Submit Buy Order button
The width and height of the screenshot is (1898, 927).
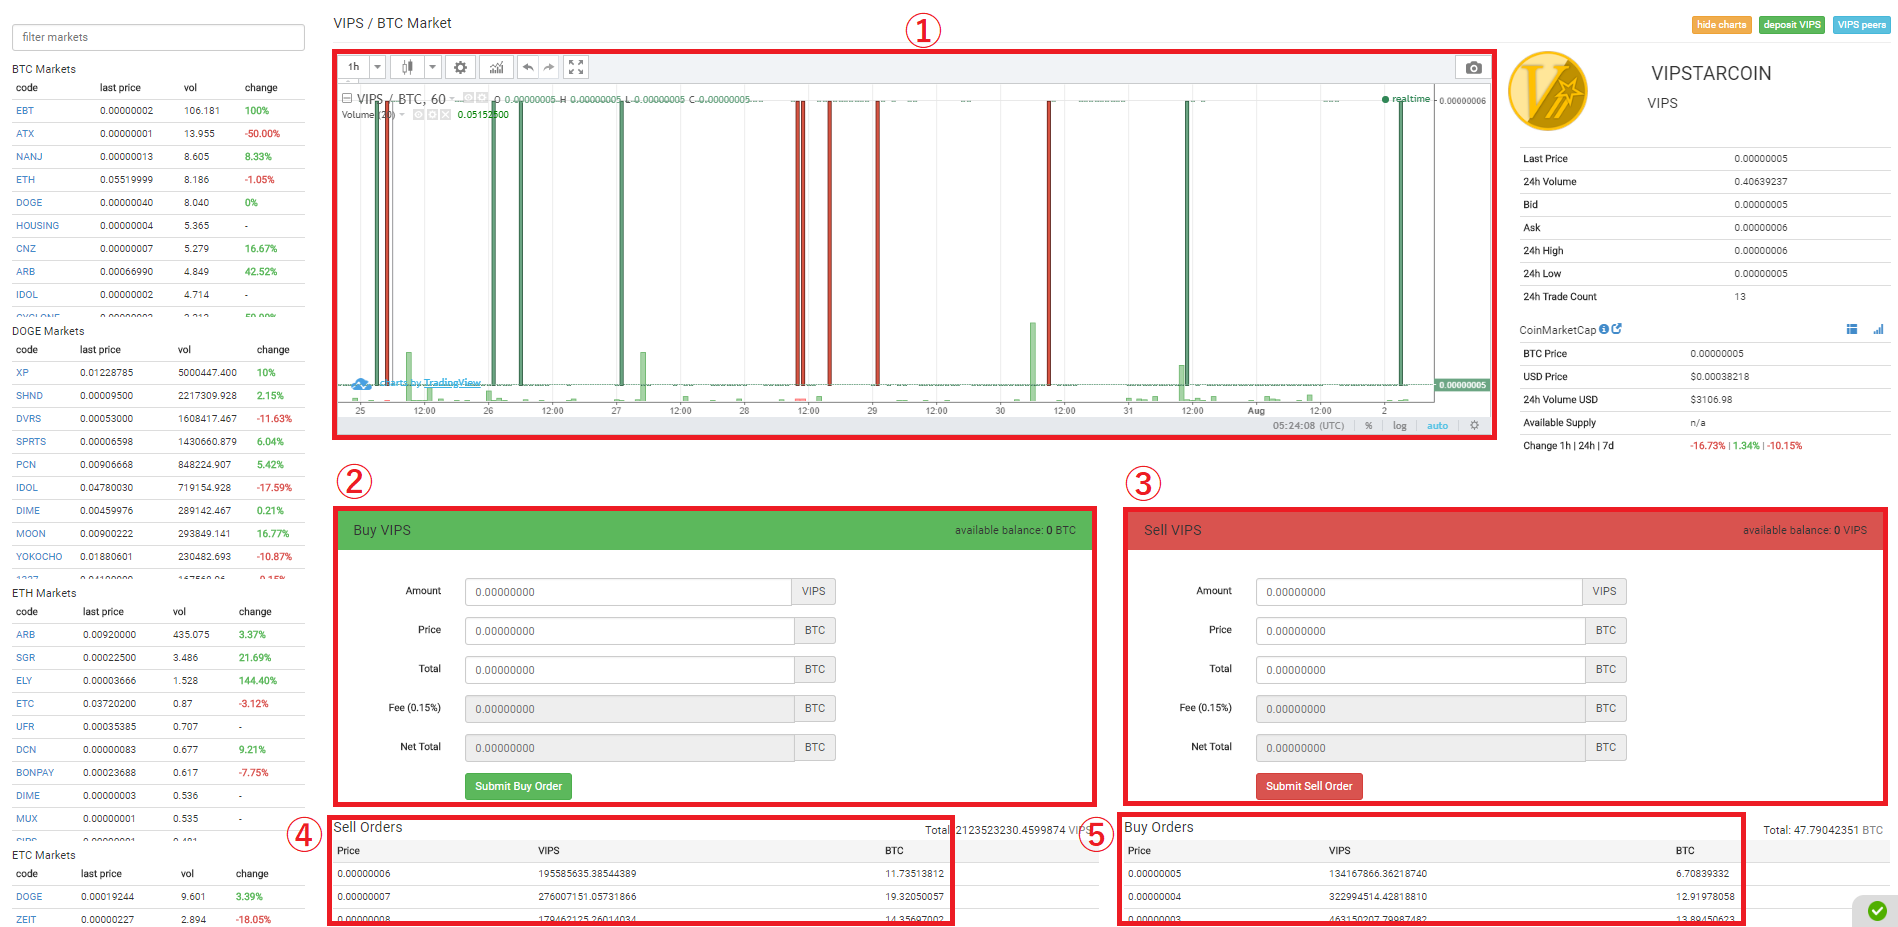(x=518, y=786)
